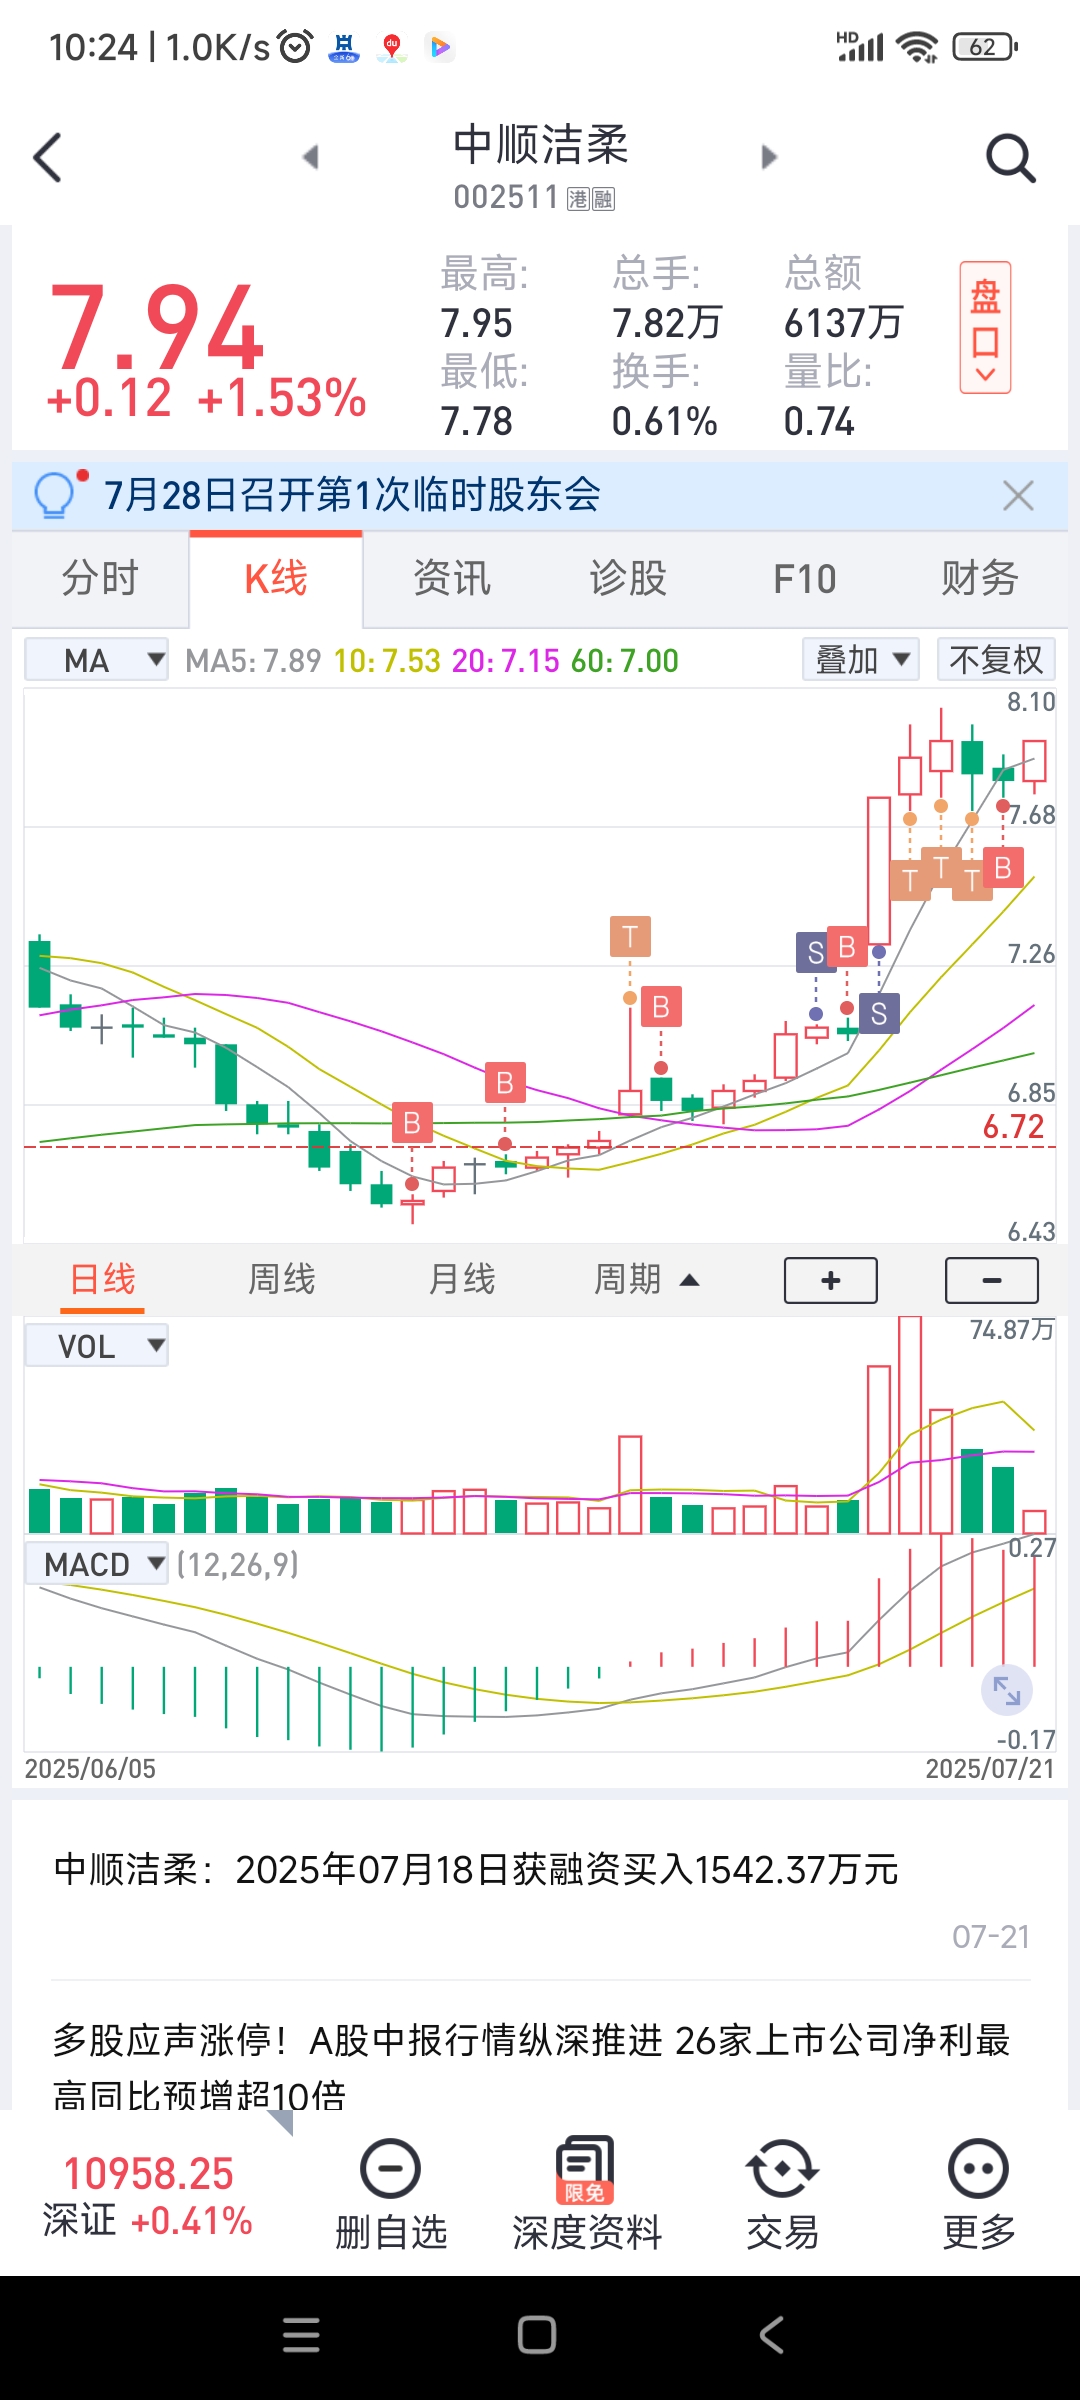Viewport: 1080px width, 2400px height.
Task: Open news about 07月18日 融资买入
Action: tap(540, 1892)
